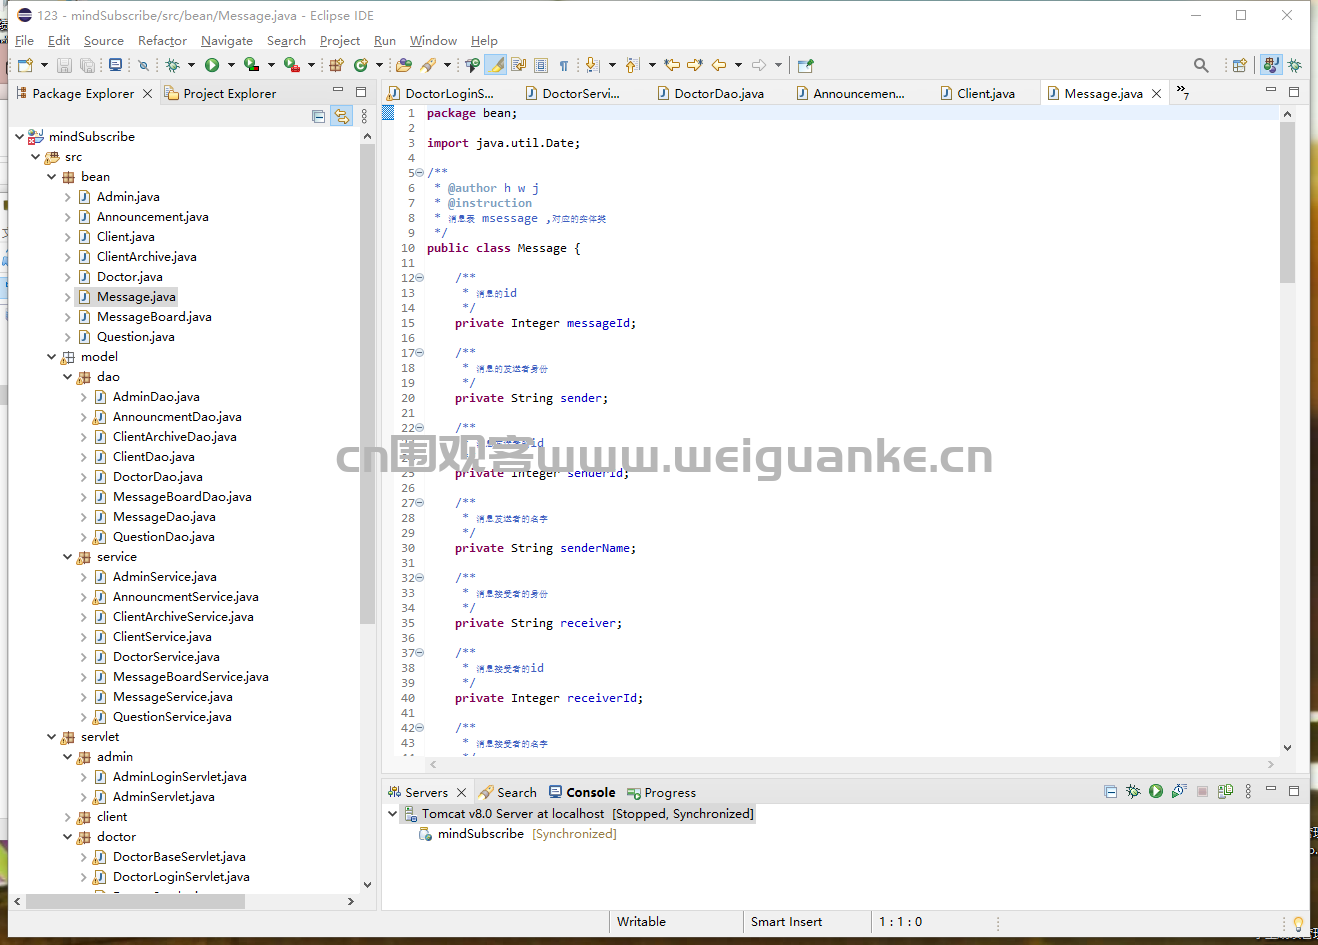The height and width of the screenshot is (945, 1318).
Task: Click the New Java Package icon
Action: coord(337,65)
